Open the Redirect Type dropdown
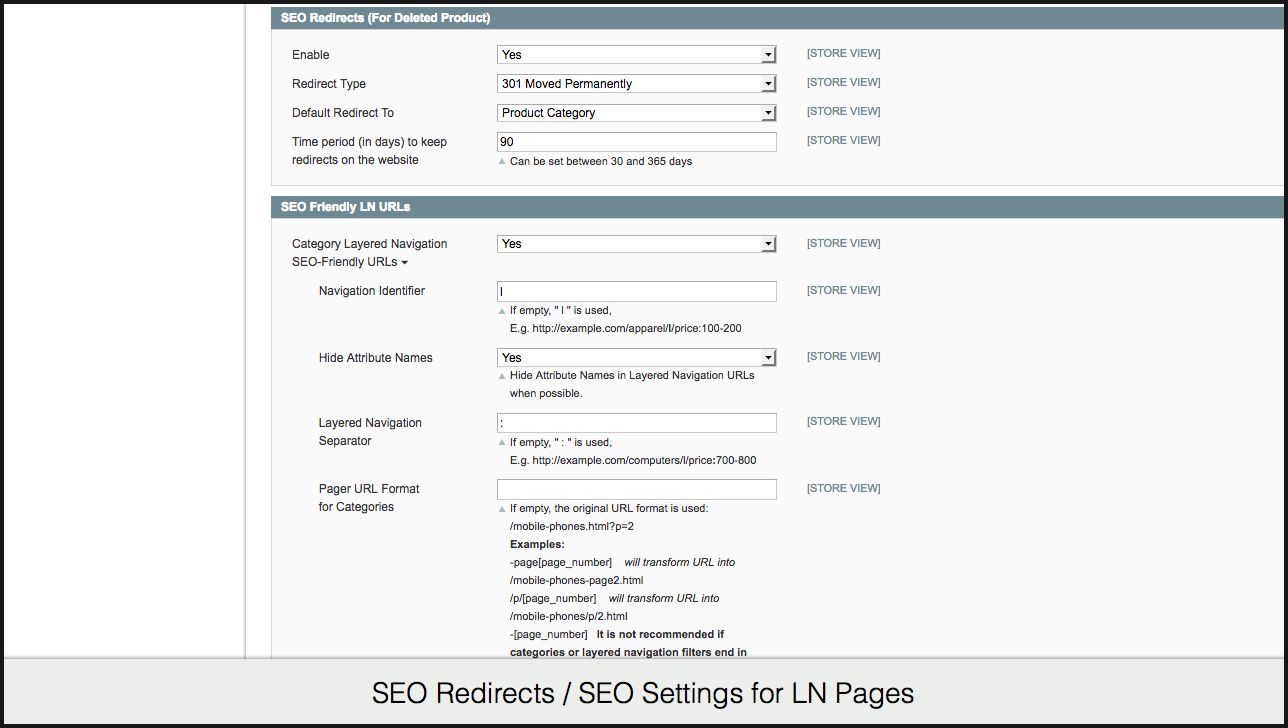 click(x=636, y=84)
